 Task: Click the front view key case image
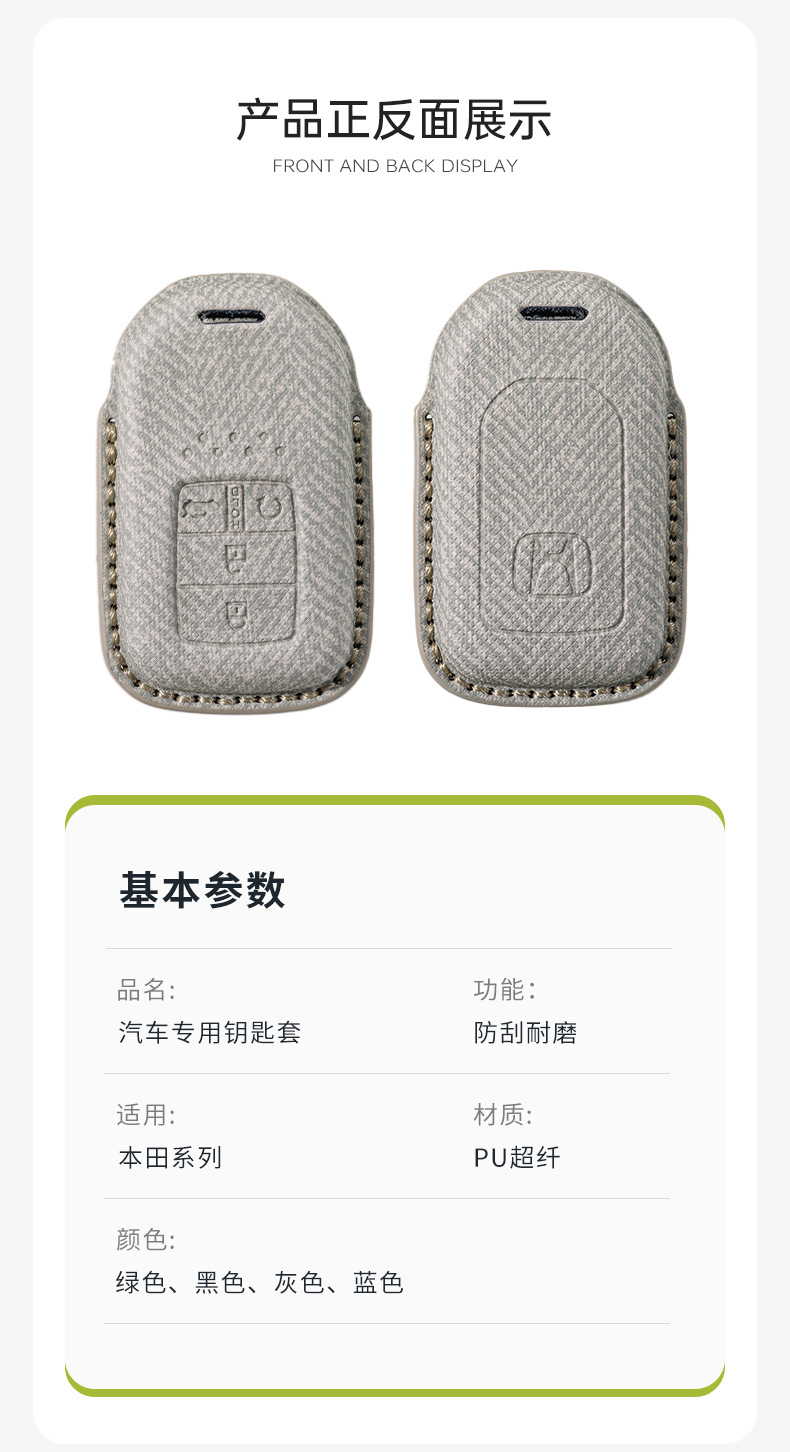coord(235,493)
